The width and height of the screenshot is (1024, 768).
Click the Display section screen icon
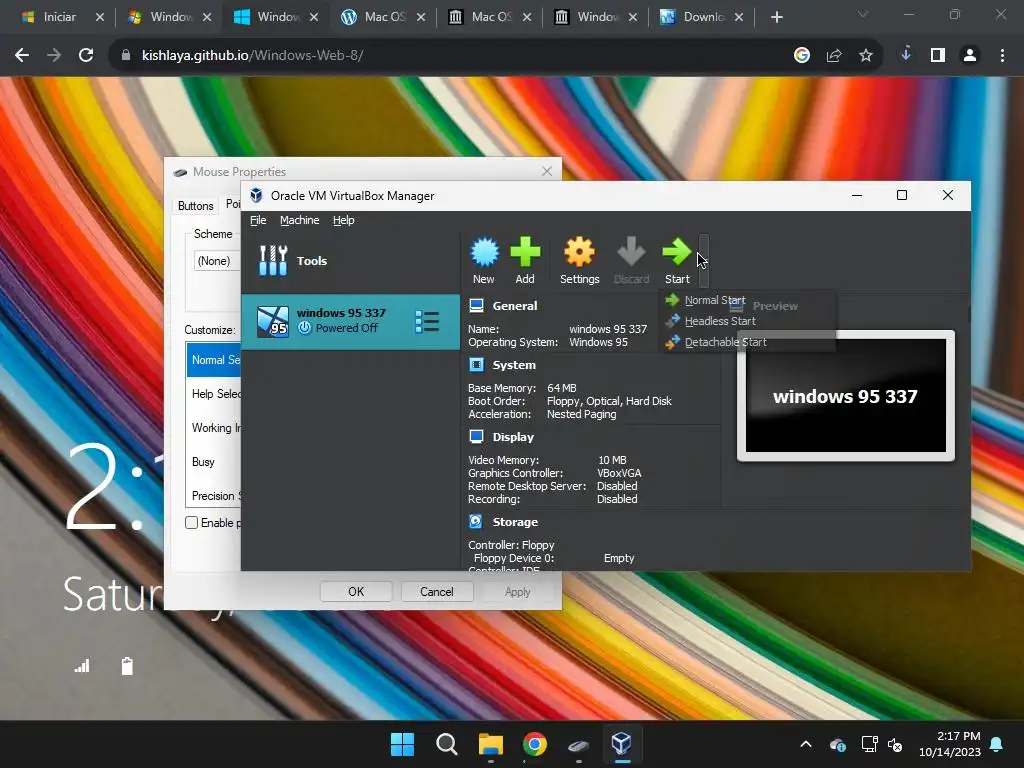(476, 437)
